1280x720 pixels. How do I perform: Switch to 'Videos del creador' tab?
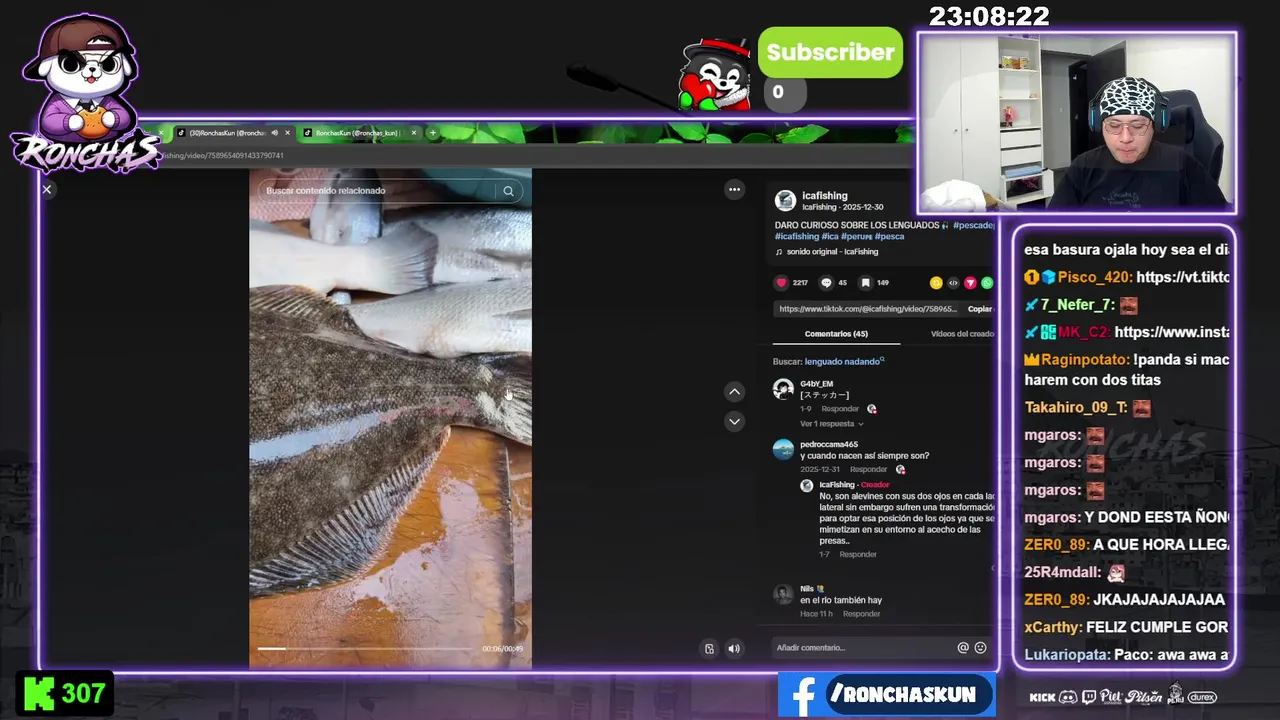point(962,334)
